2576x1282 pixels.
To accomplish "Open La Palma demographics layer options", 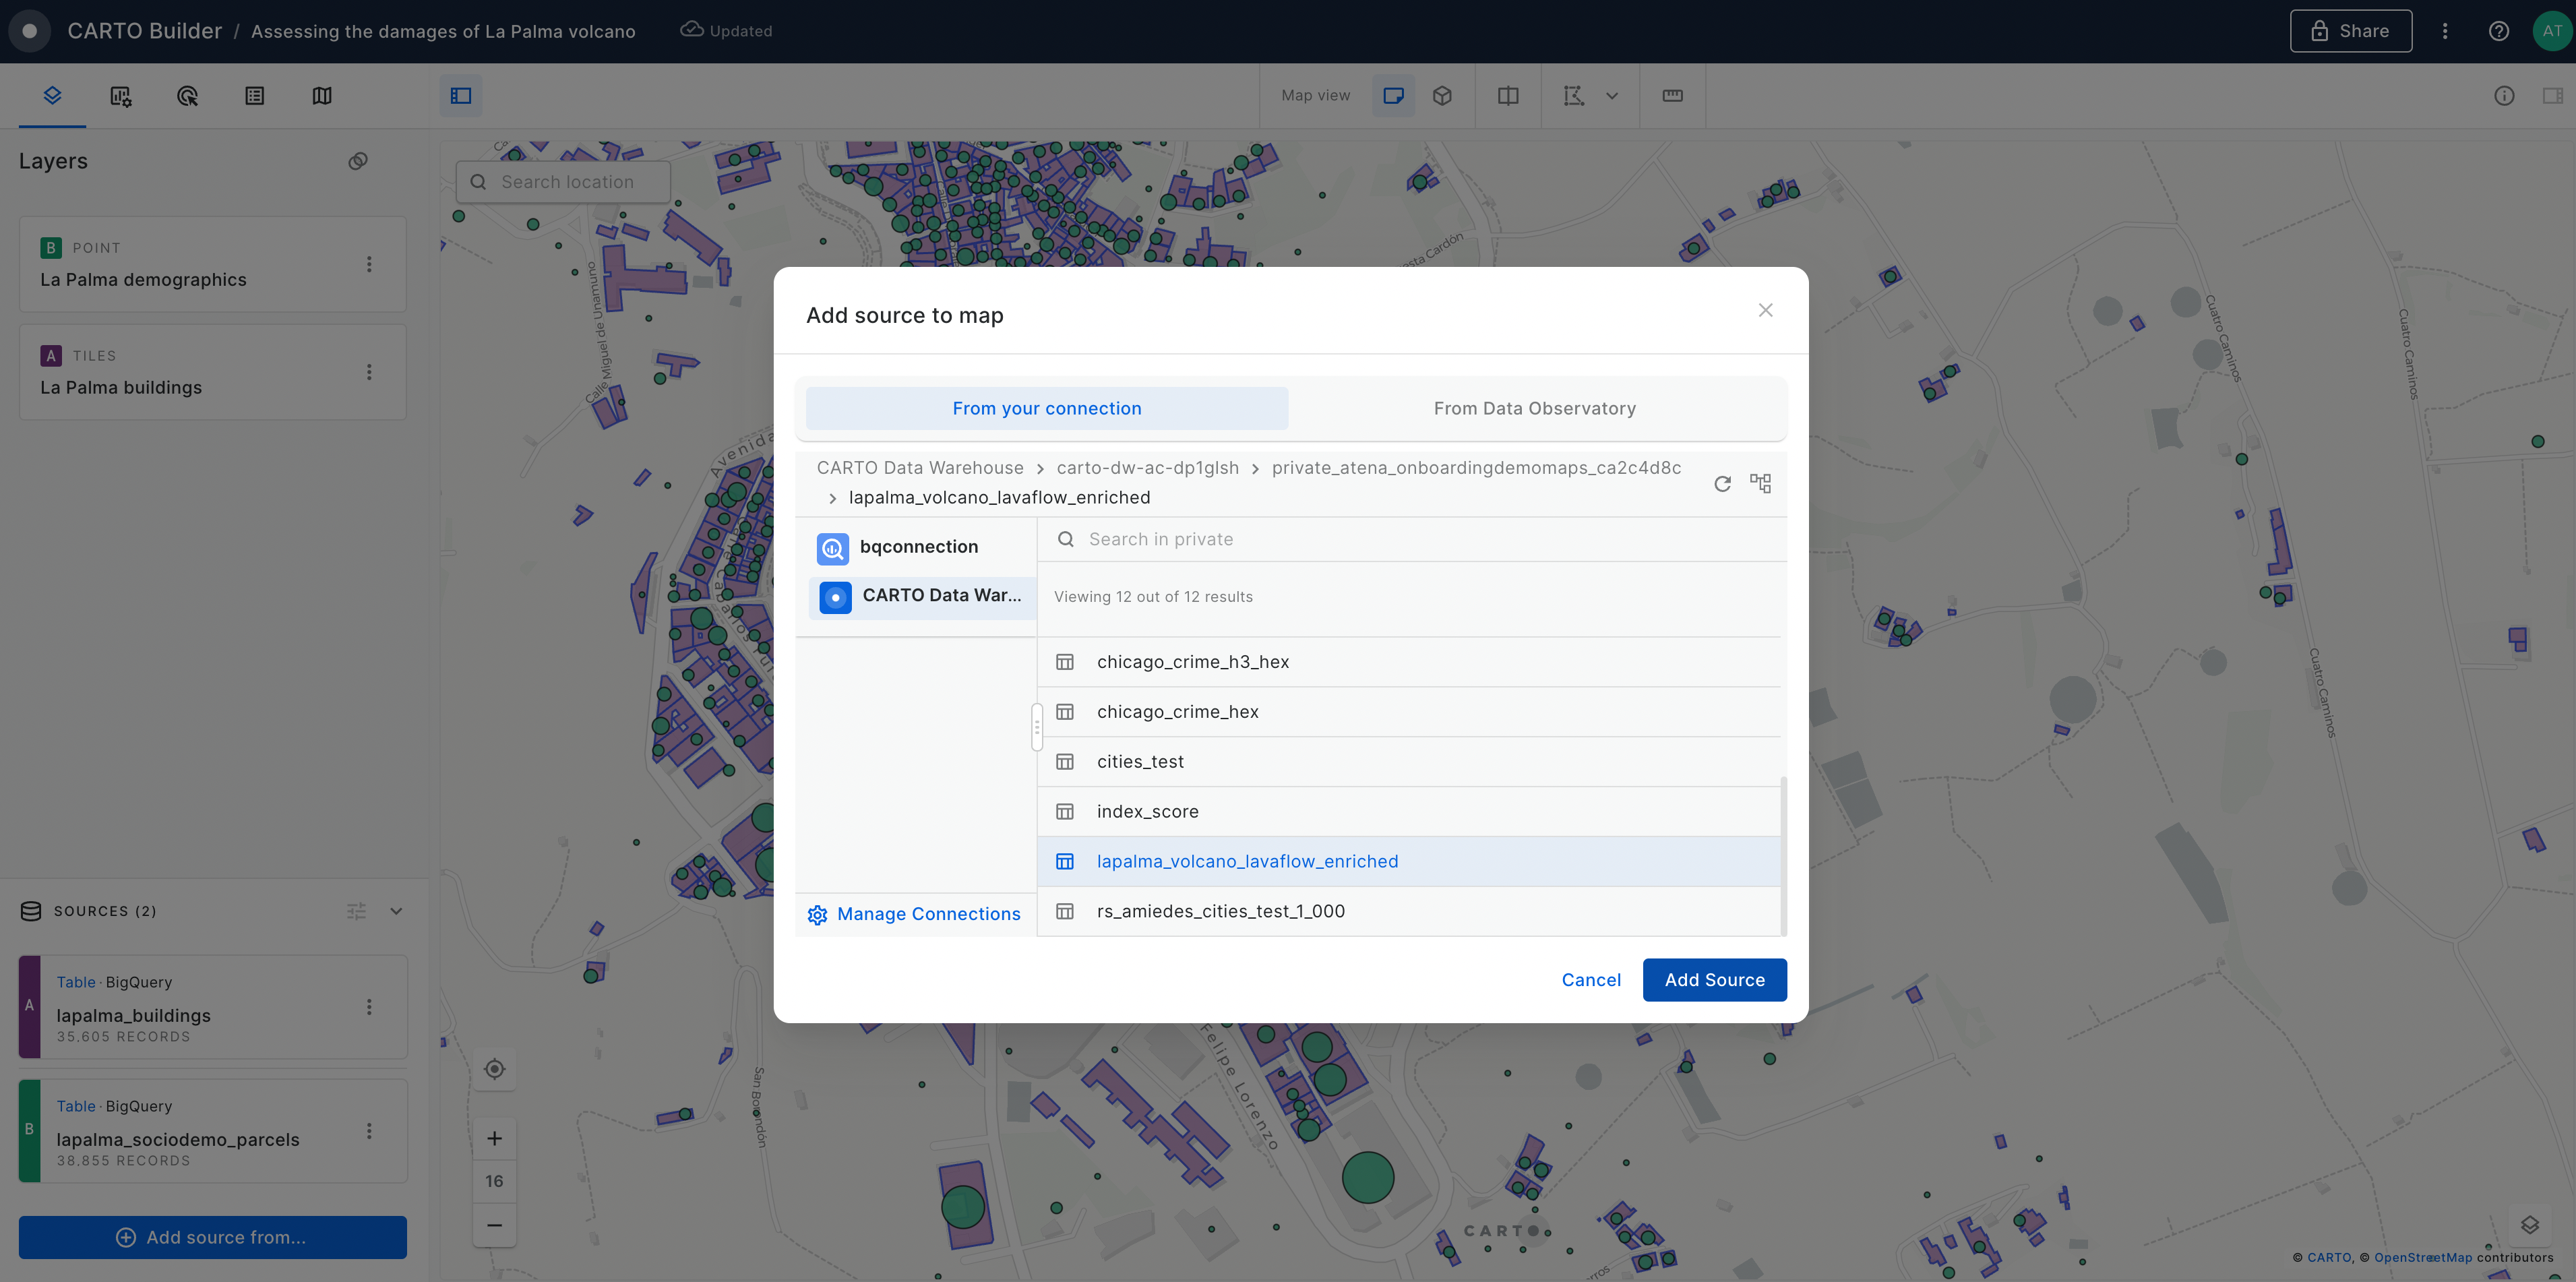I will [x=369, y=264].
